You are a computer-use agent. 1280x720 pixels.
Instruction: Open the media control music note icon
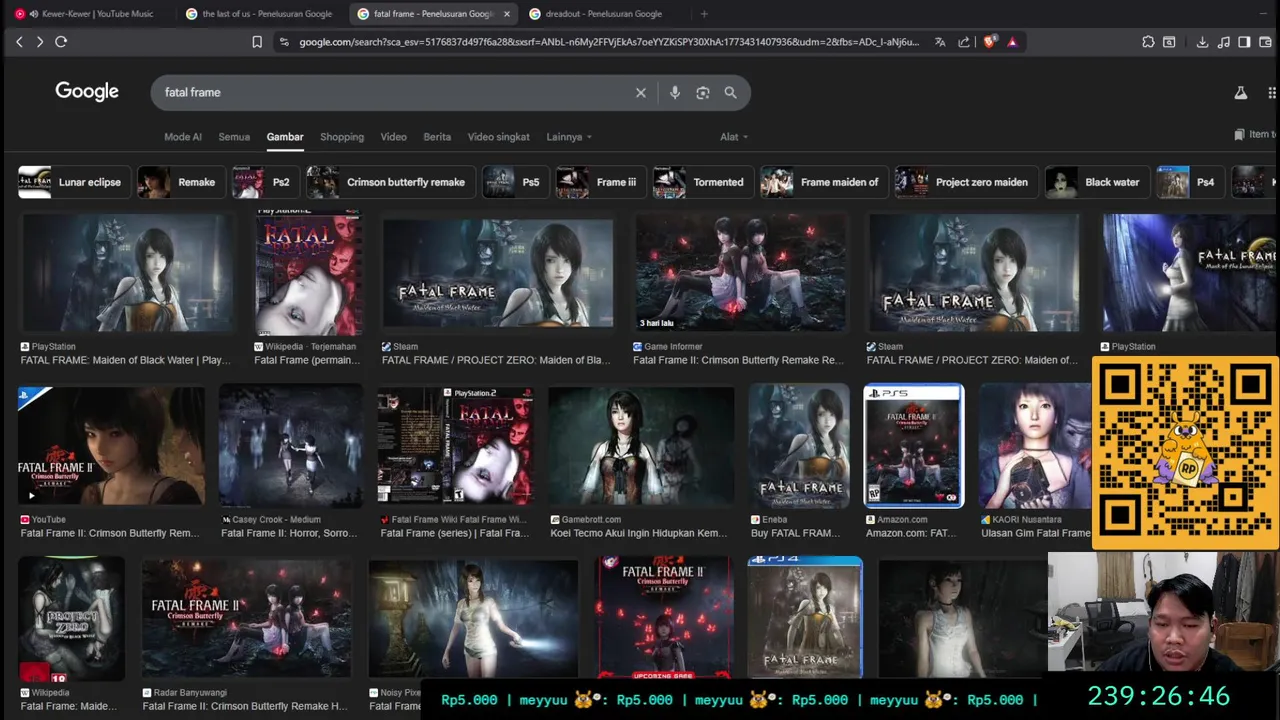pyautogui.click(x=1223, y=42)
